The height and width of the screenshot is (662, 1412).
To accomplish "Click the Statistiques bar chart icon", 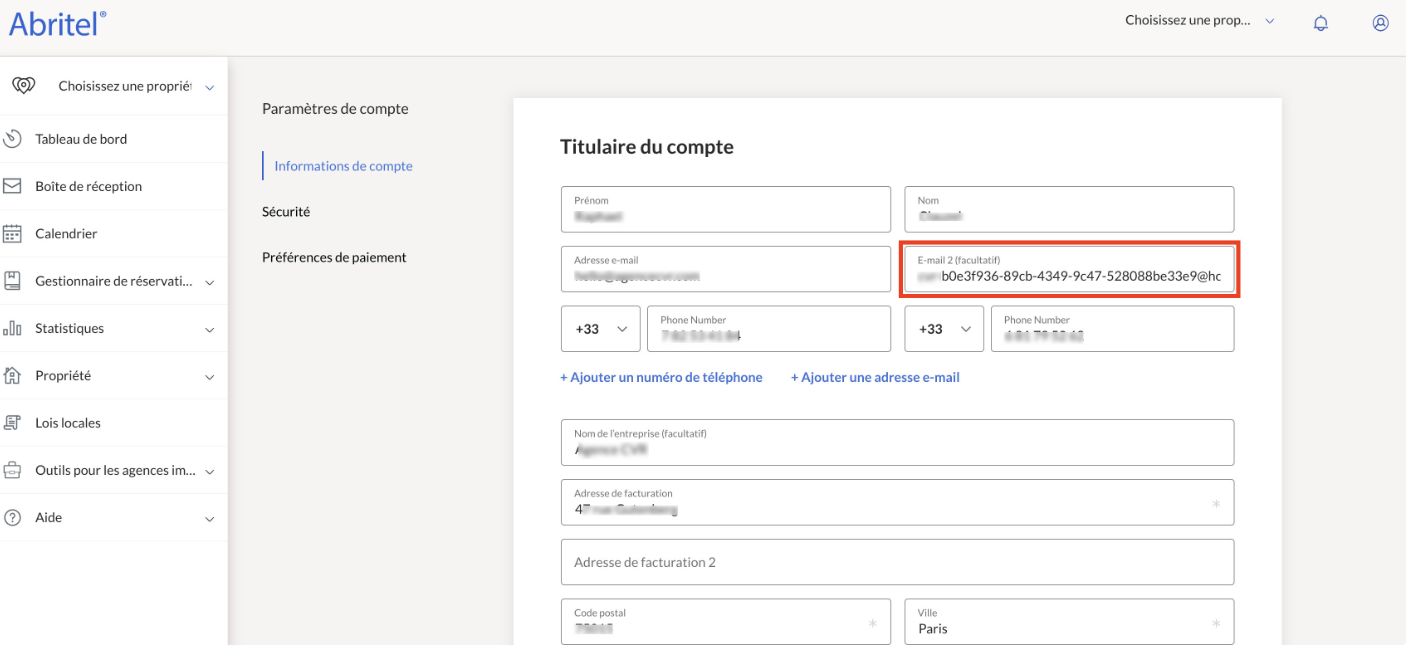I will [x=12, y=328].
